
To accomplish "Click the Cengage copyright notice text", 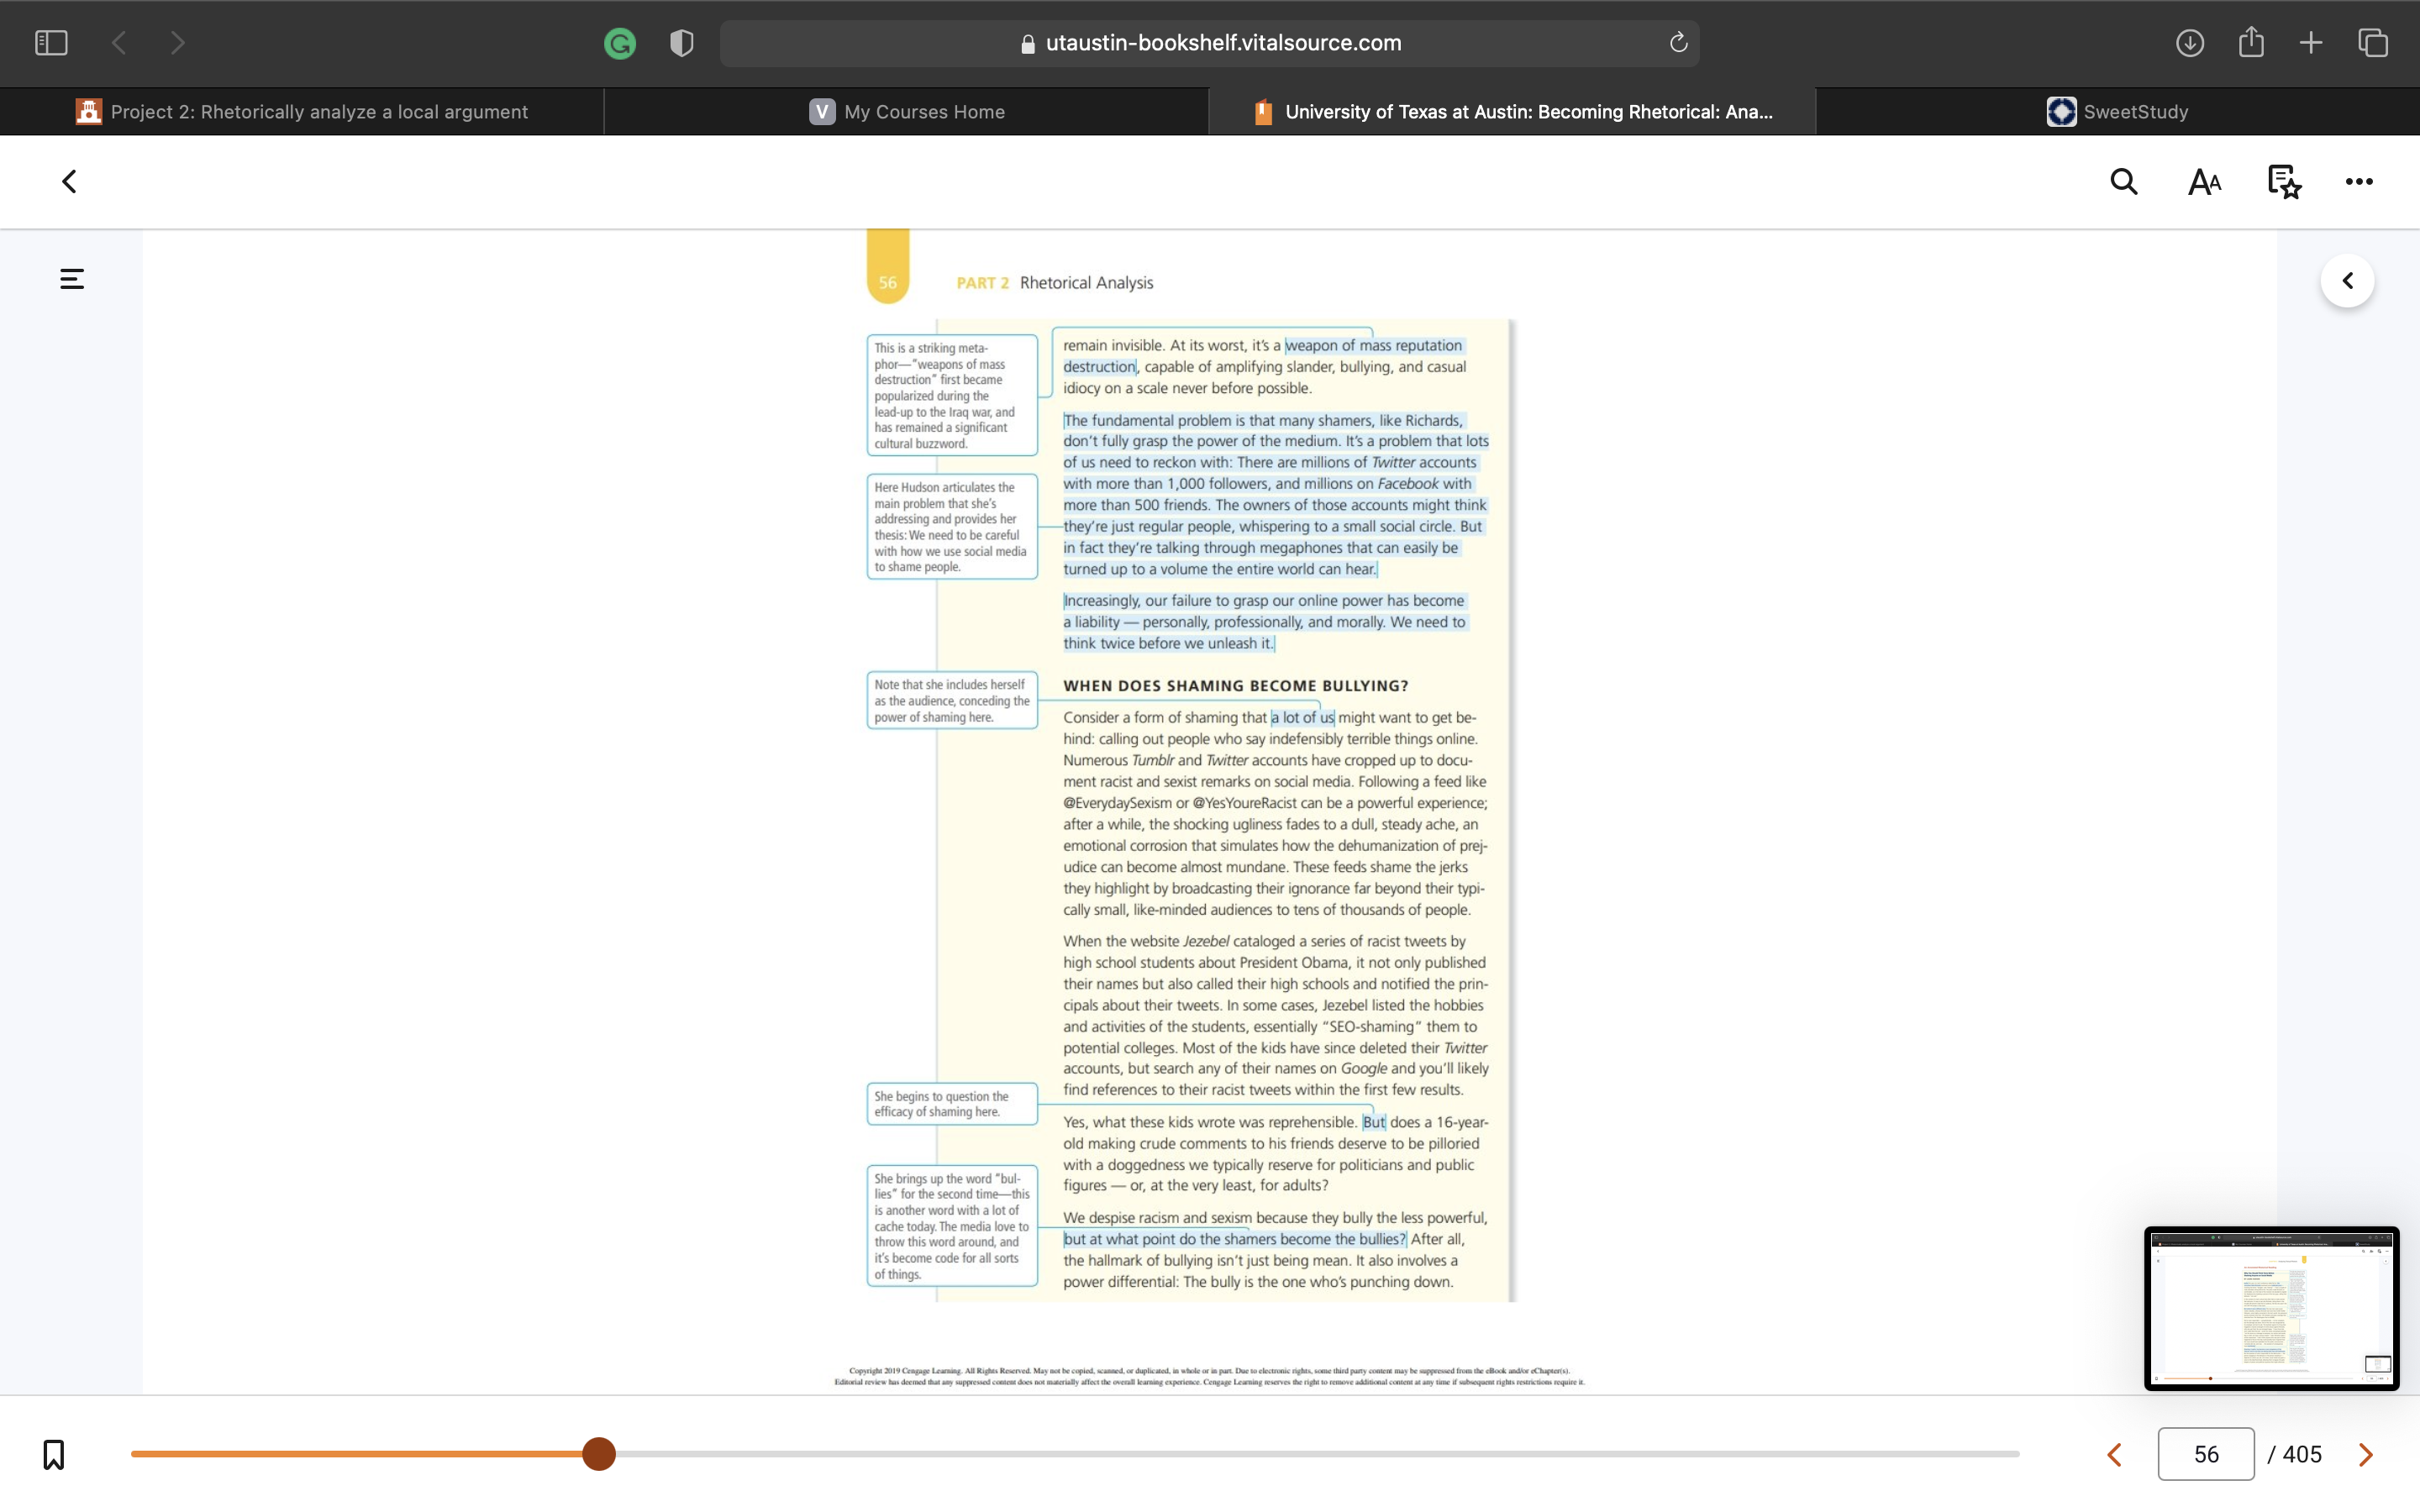I will (x=1209, y=1377).
